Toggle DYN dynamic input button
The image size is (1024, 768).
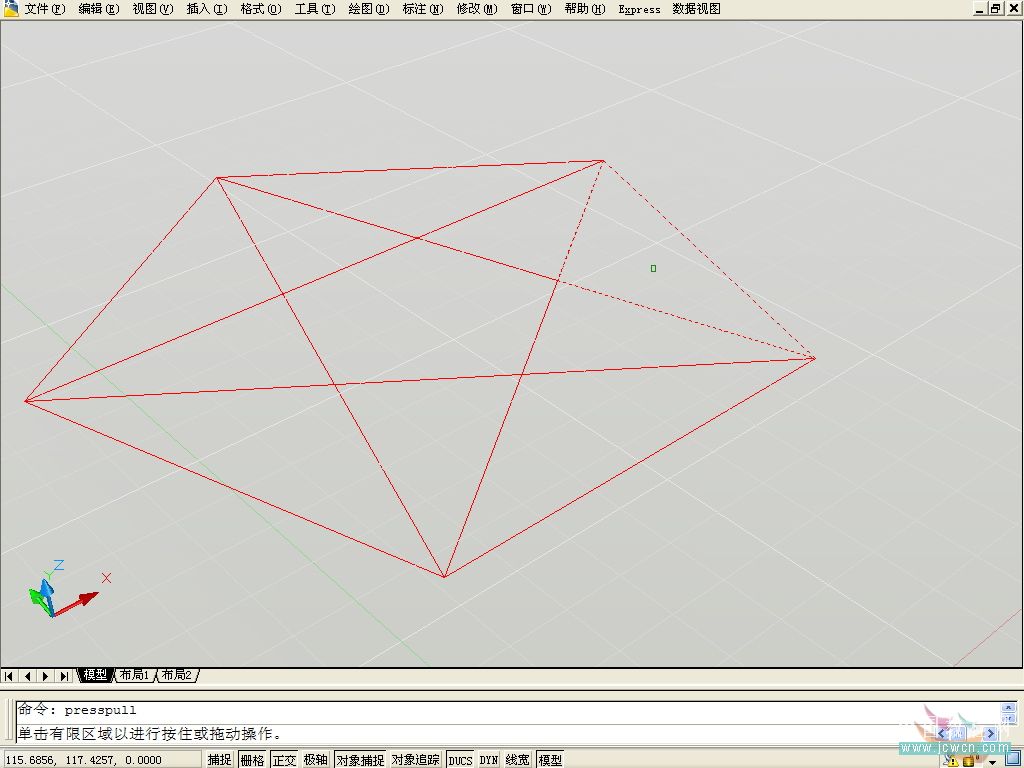pyautogui.click(x=488, y=760)
